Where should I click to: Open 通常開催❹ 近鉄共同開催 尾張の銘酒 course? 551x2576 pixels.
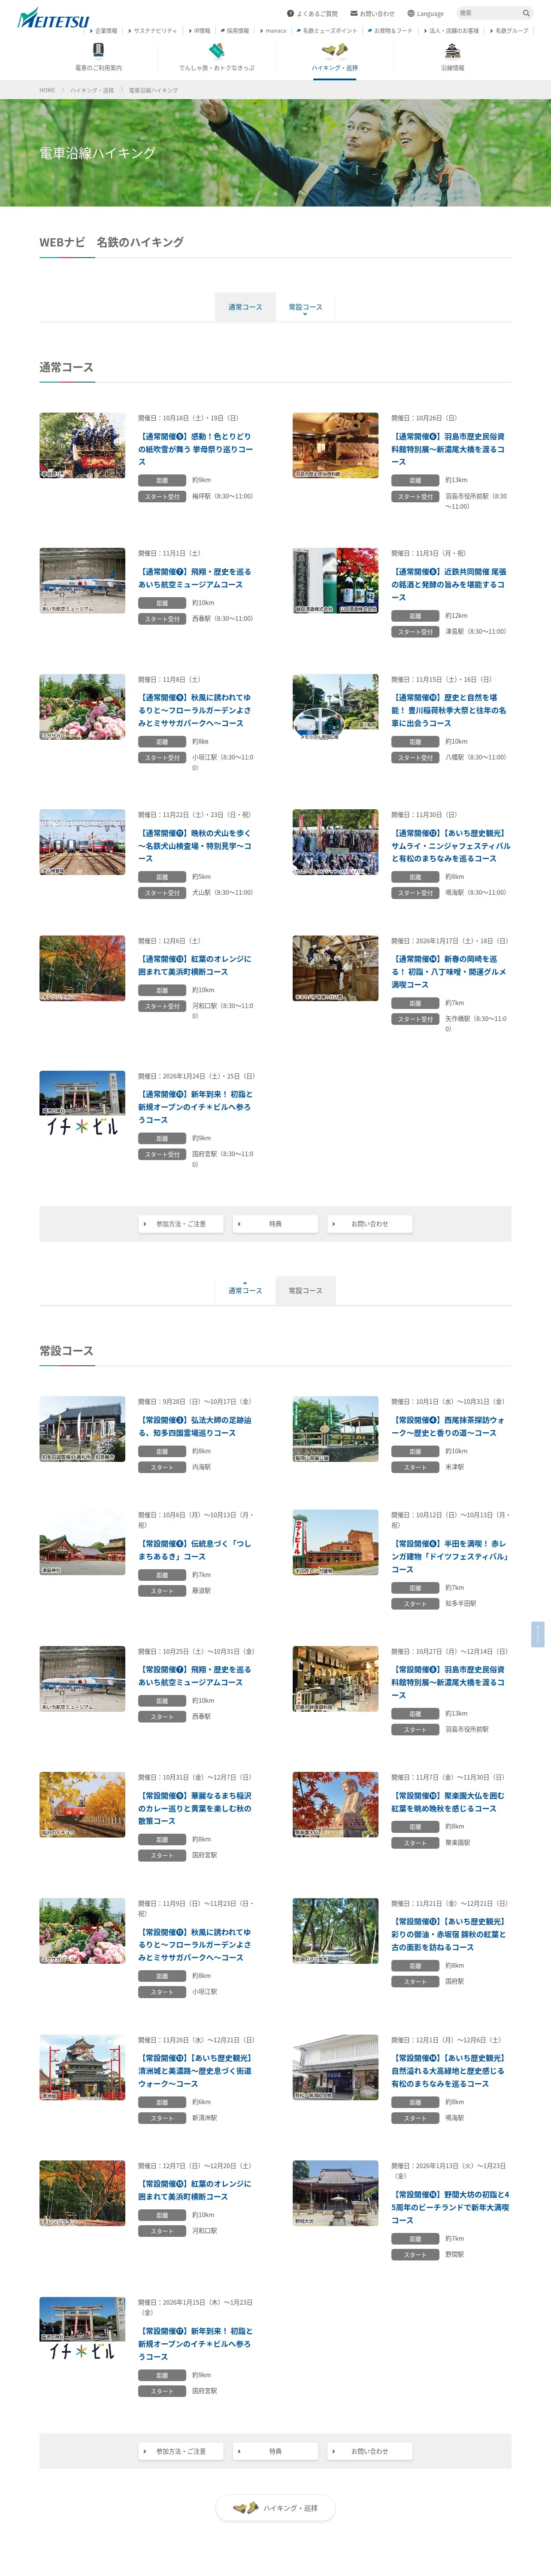pyautogui.click(x=449, y=584)
